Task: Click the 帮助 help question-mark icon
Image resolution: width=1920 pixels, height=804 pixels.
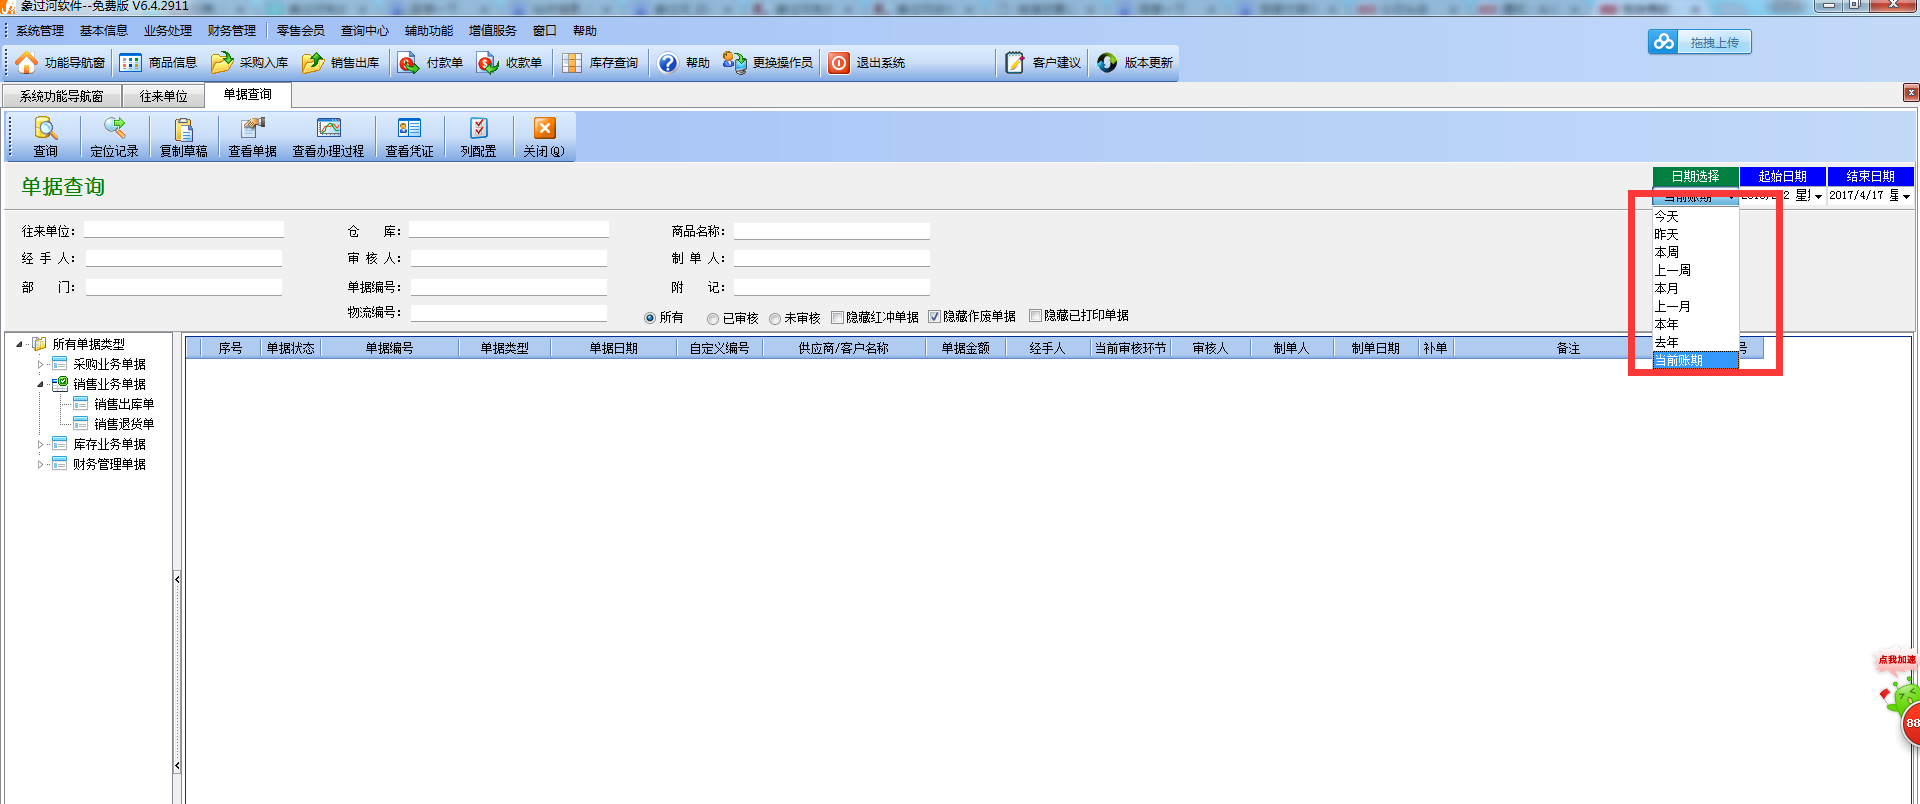Action: (668, 63)
